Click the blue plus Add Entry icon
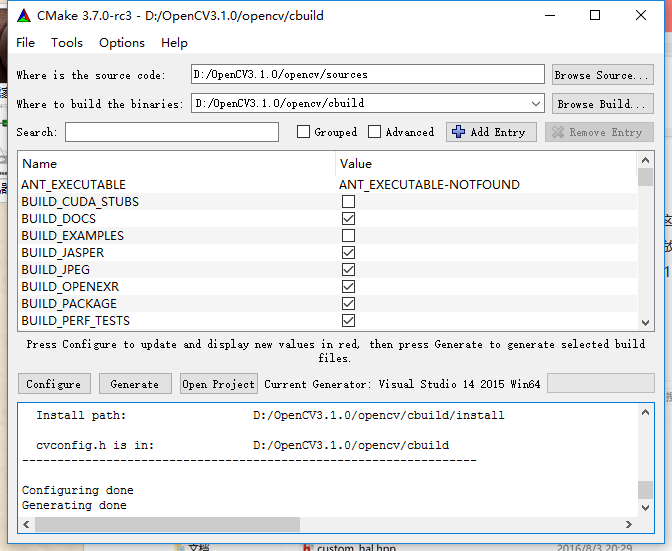This screenshot has width=672, height=551. [458, 132]
